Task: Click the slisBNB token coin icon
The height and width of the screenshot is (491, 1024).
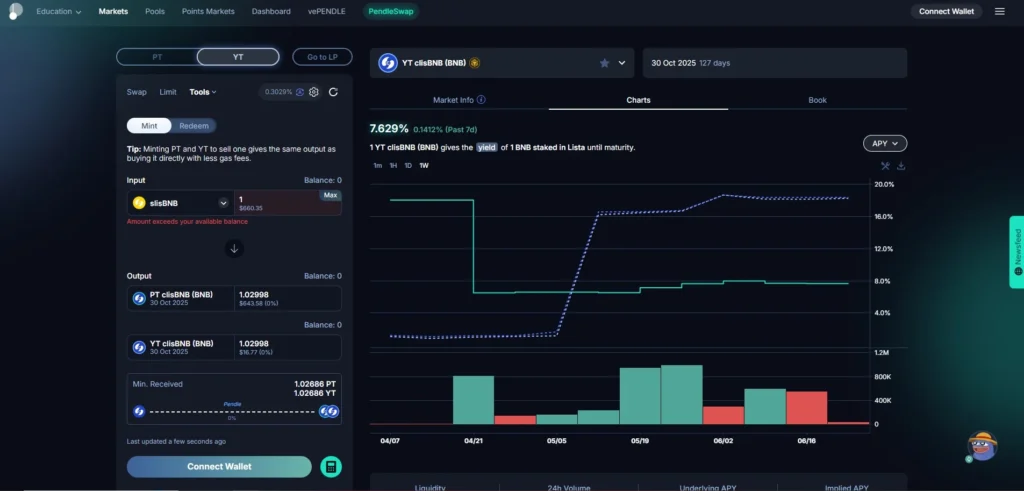Action: [x=138, y=203]
